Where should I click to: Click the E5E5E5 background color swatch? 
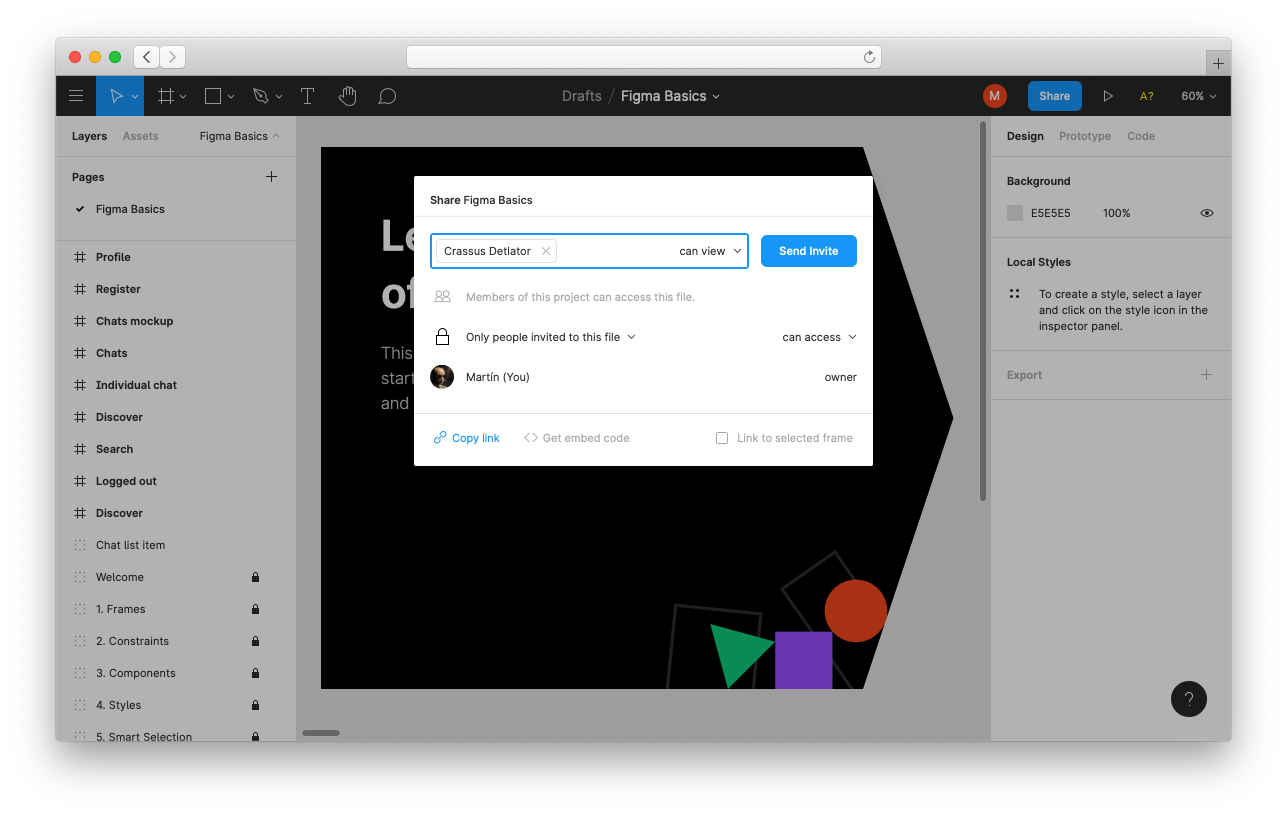[x=1015, y=213]
